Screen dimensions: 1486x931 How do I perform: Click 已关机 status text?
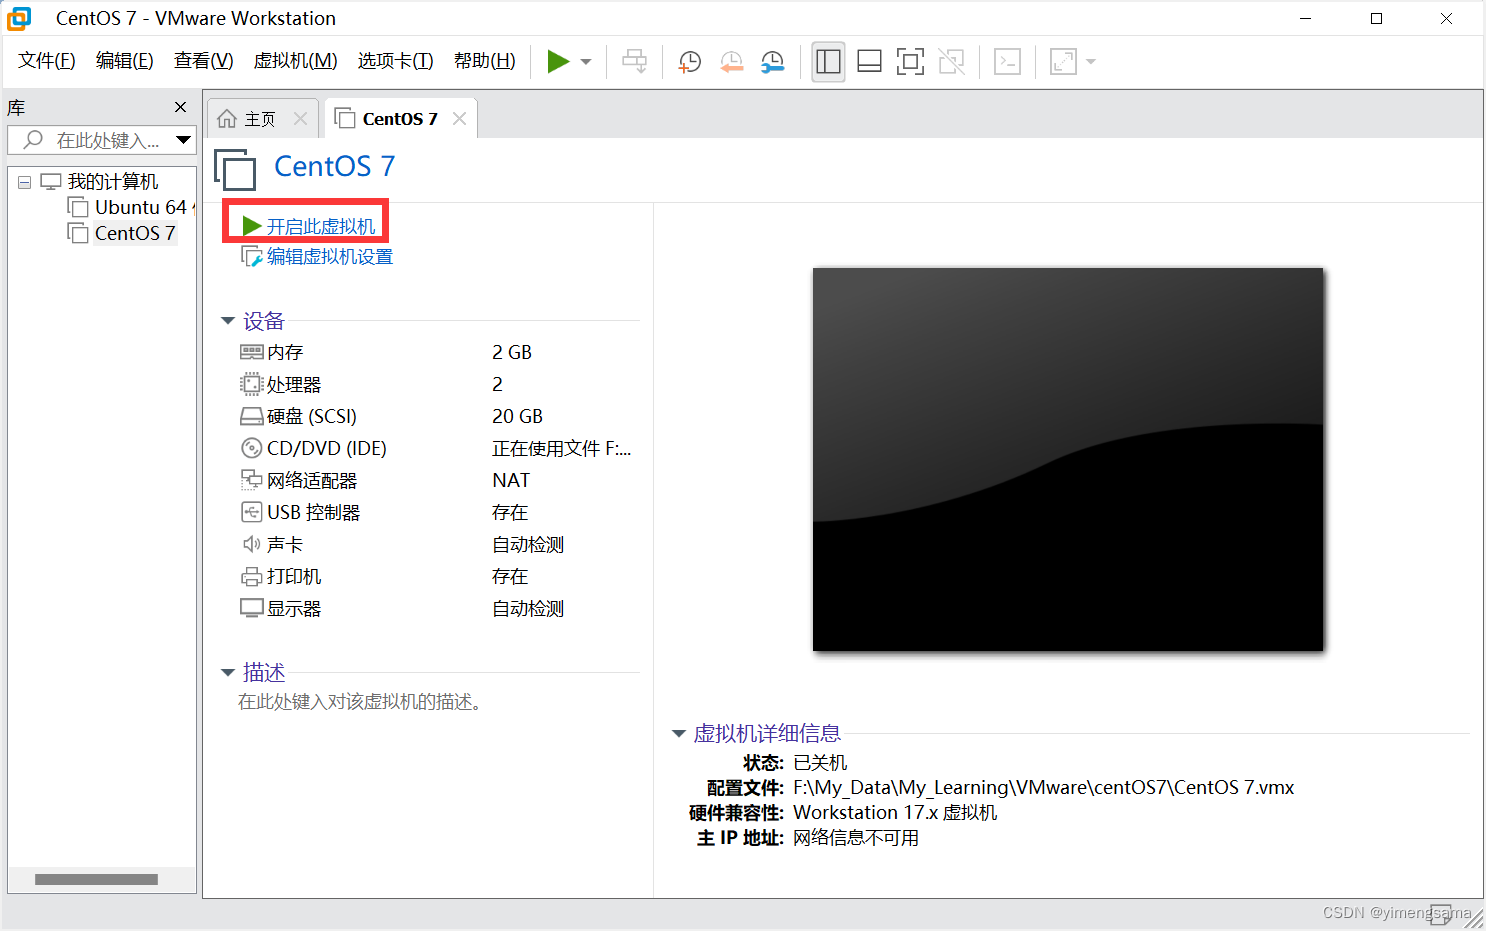[x=820, y=762]
